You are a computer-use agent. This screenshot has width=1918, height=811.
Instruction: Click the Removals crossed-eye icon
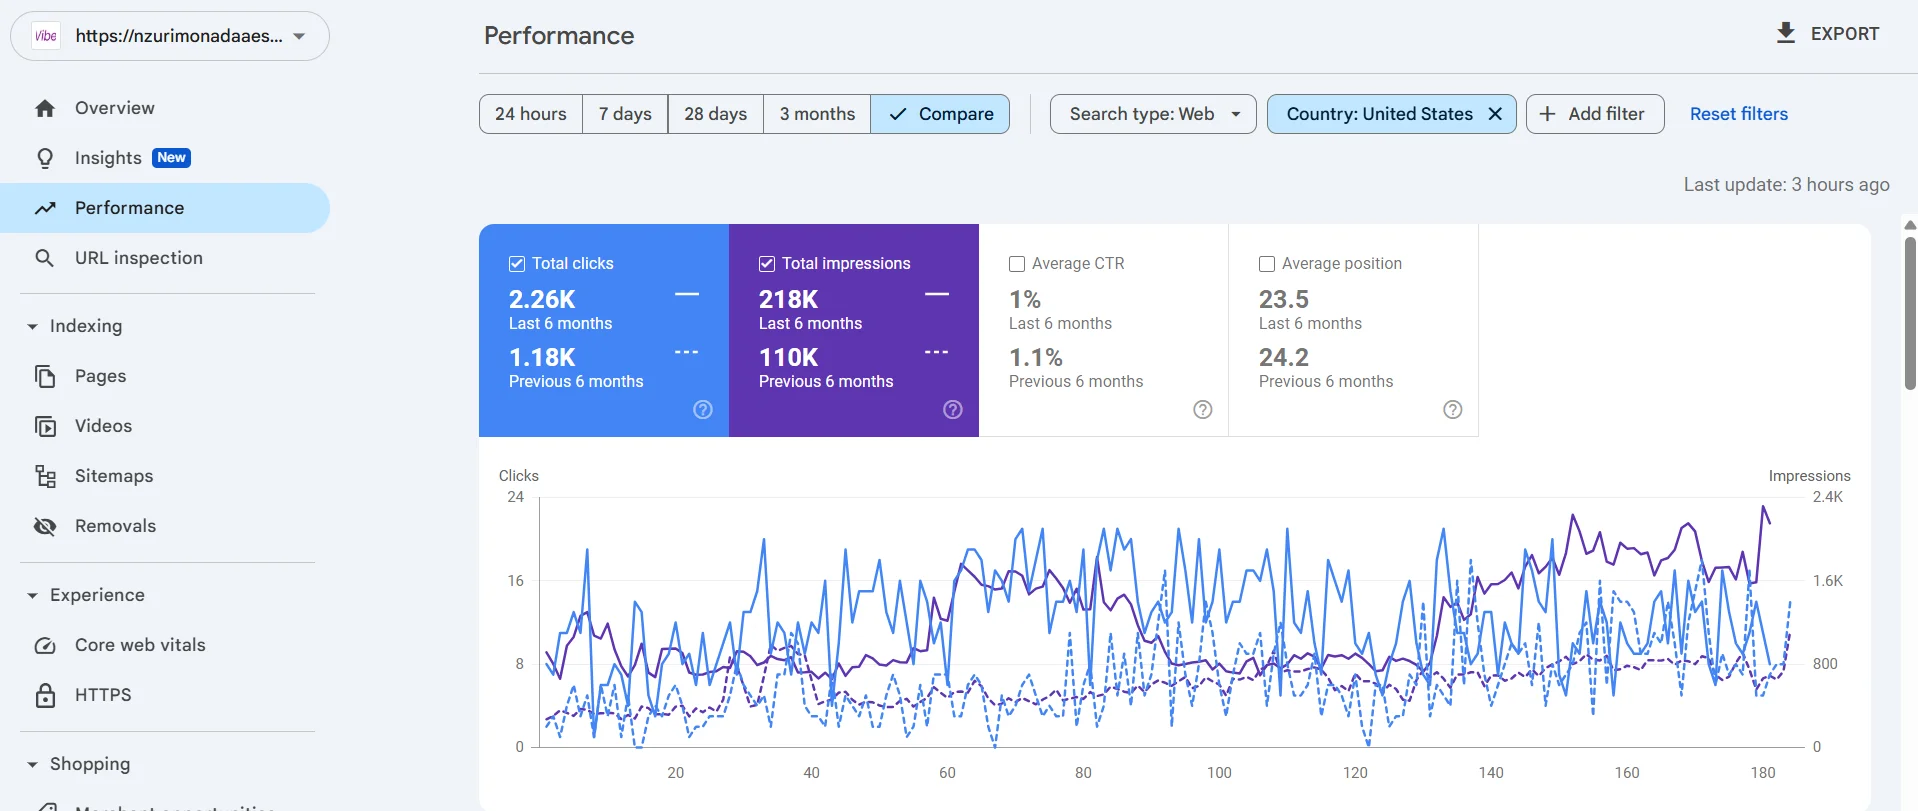coord(45,526)
